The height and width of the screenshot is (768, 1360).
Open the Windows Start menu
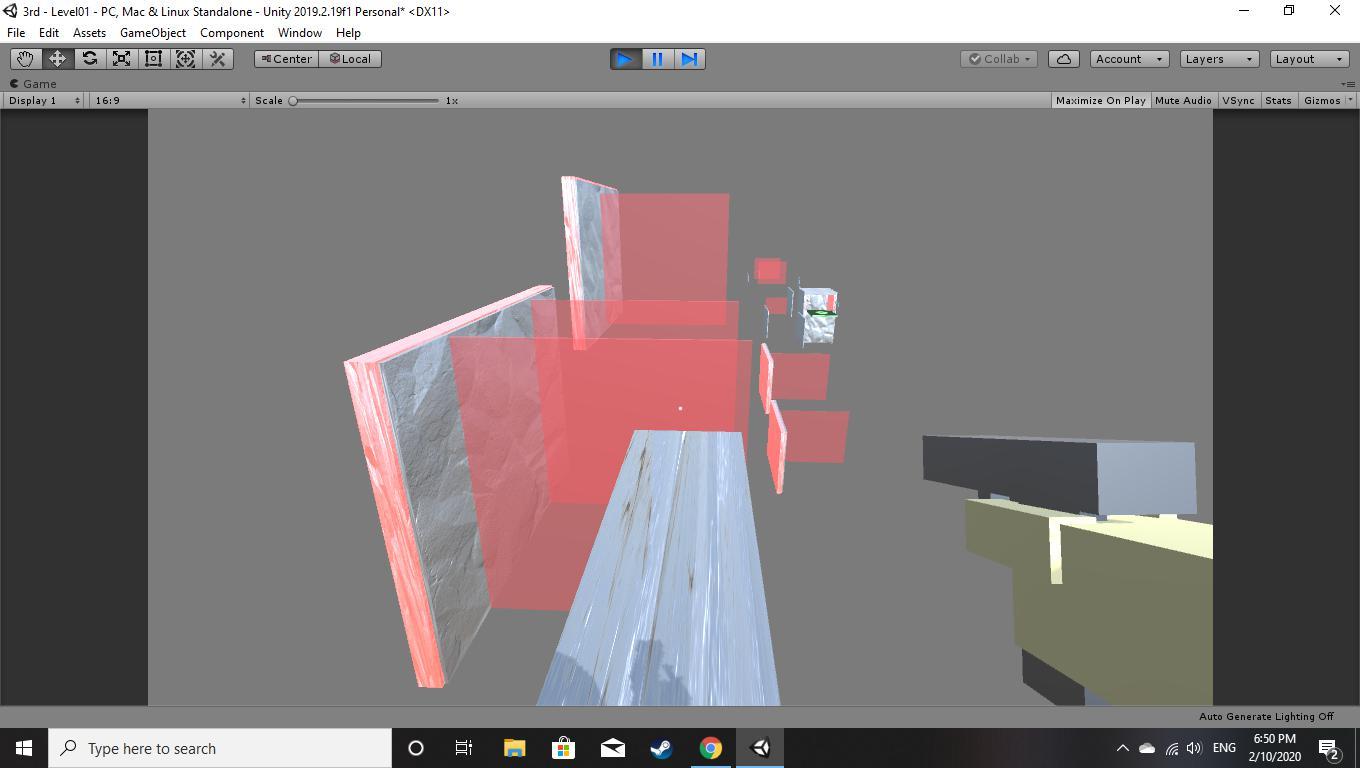click(x=24, y=748)
